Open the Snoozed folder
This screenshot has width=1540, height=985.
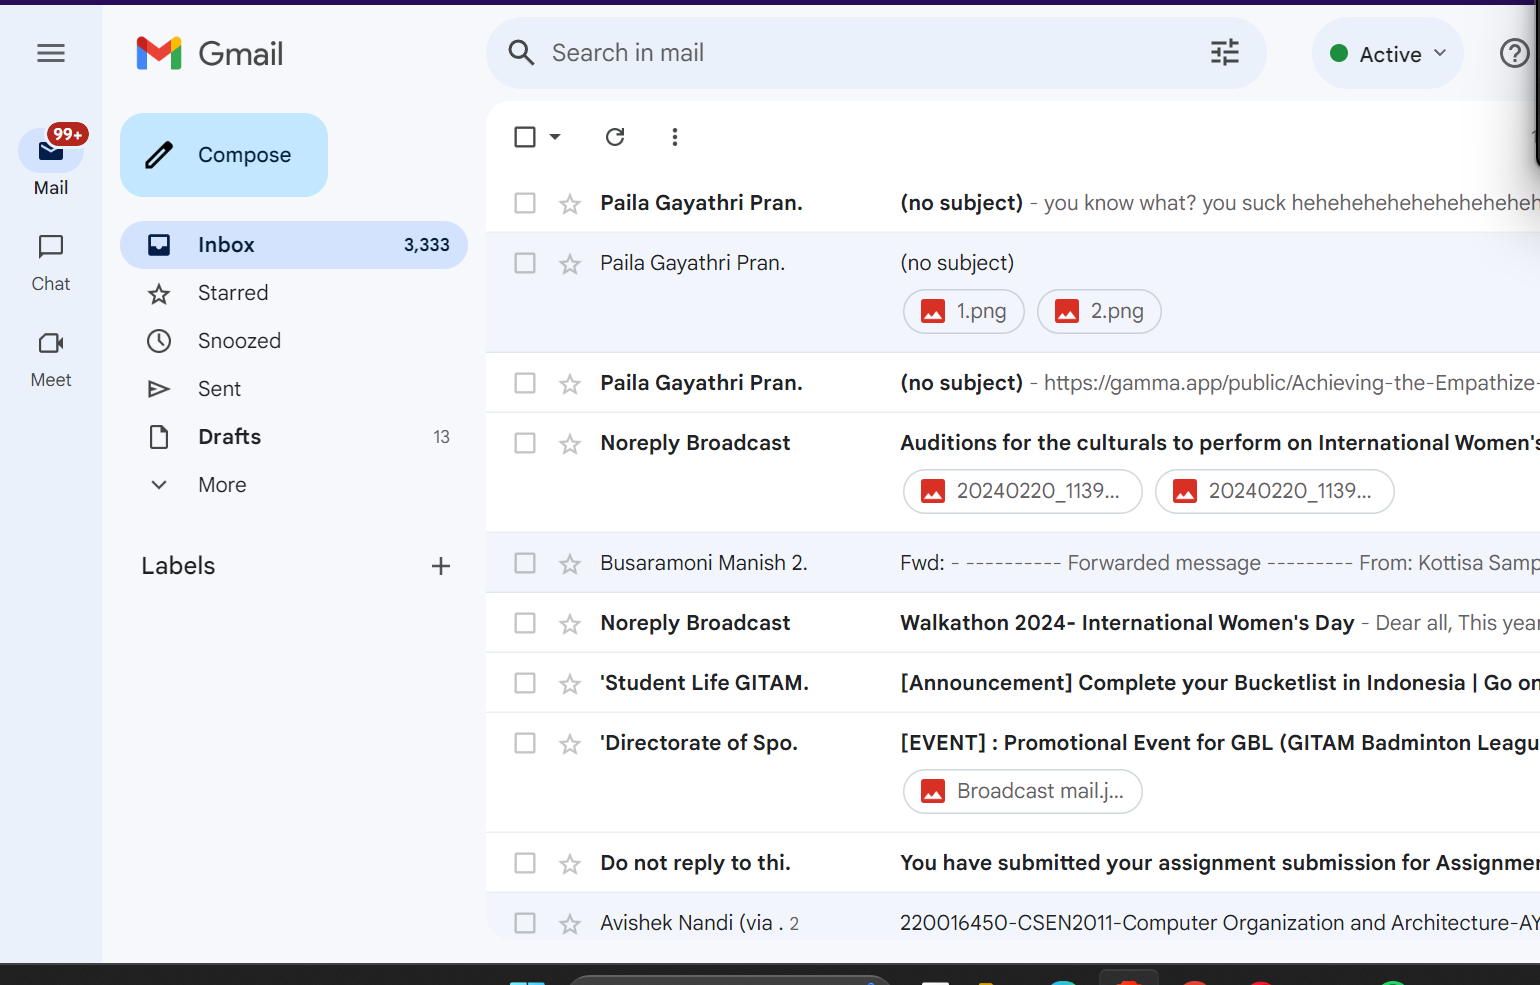point(294,341)
